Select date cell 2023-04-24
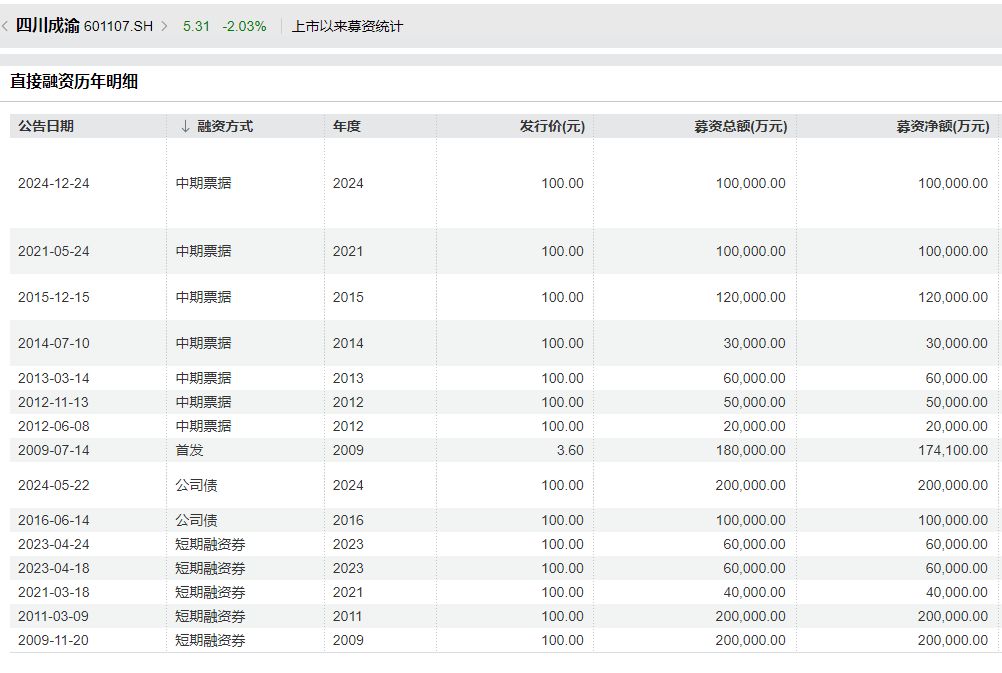Screen dimensions: 1002x673 [54, 545]
